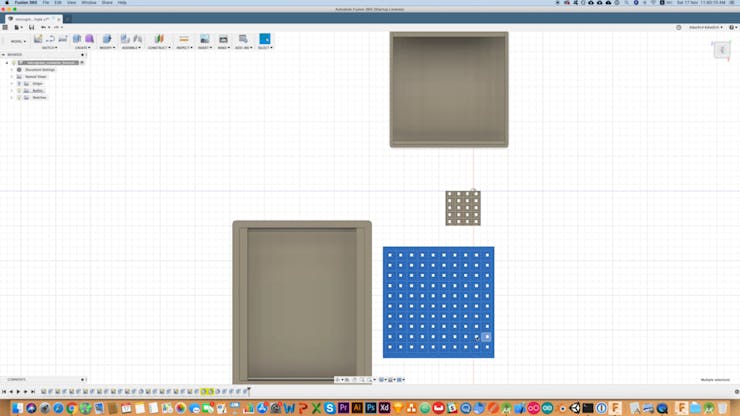Jump to timeline end button

click(33, 391)
